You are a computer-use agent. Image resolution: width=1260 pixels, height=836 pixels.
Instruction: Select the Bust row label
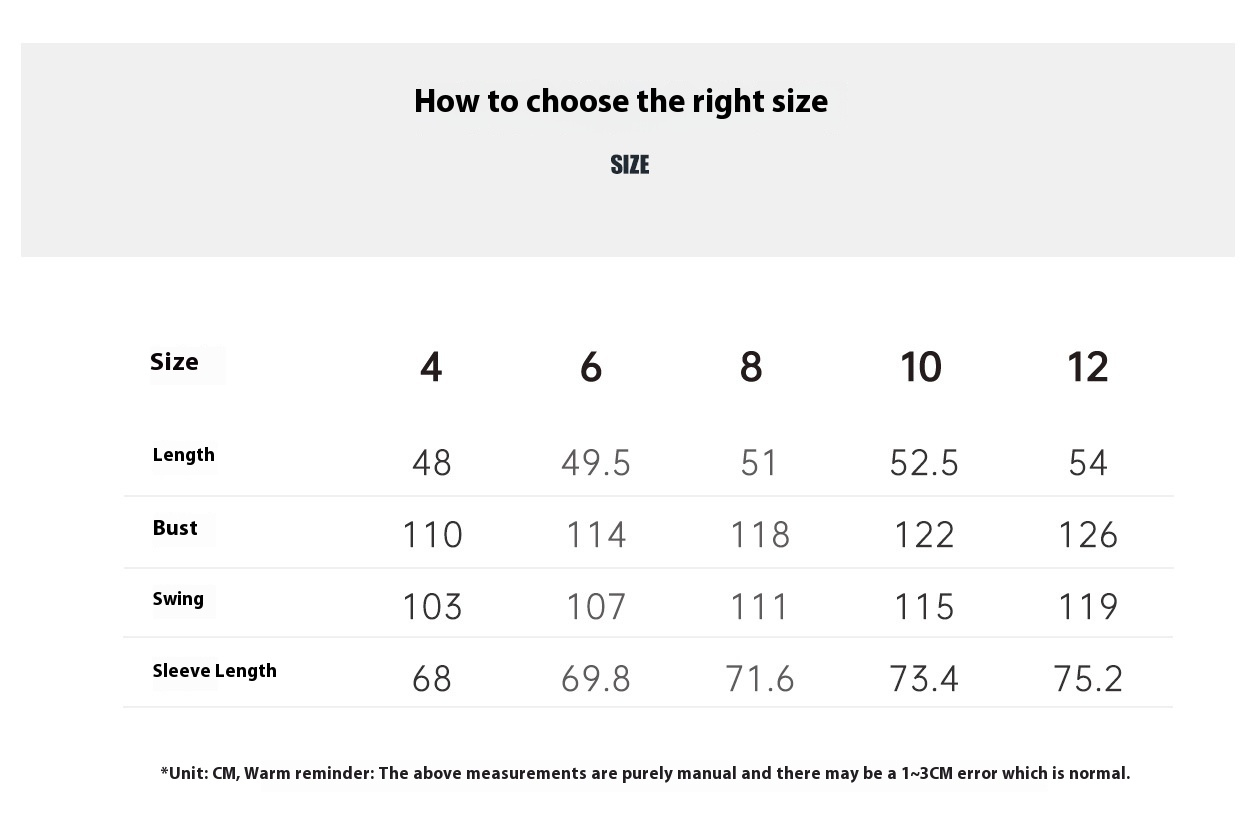tap(175, 528)
